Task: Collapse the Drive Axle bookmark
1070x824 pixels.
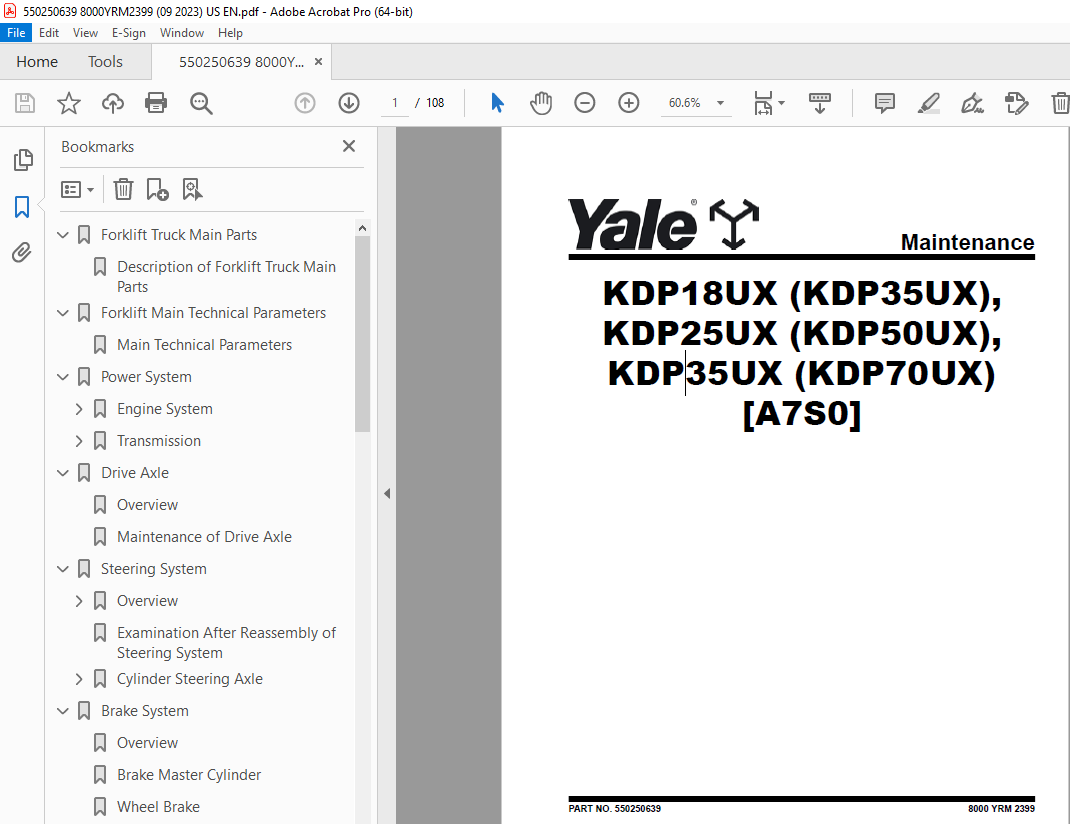Action: click(63, 473)
